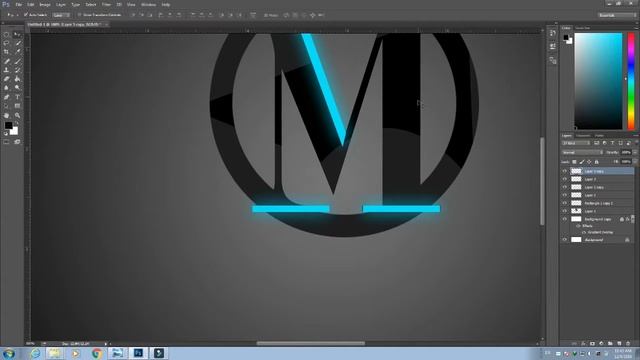Image resolution: width=640 pixels, height=360 pixels.
Task: Select the Blur tool
Action: (x=7, y=88)
